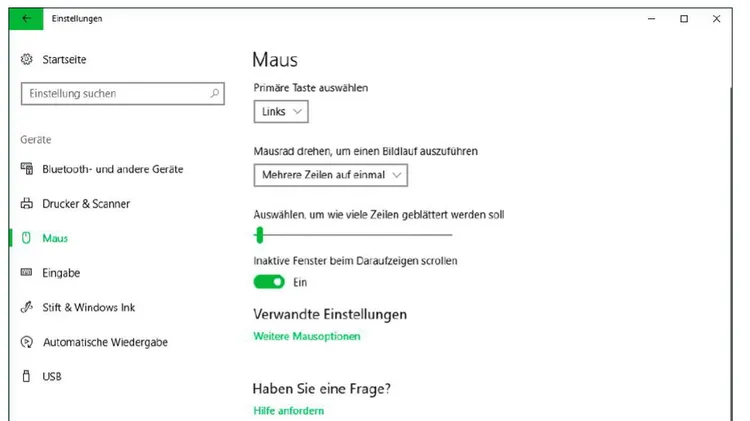
Task: Open the Primäre Taste 'Links' dropdown
Action: point(281,111)
